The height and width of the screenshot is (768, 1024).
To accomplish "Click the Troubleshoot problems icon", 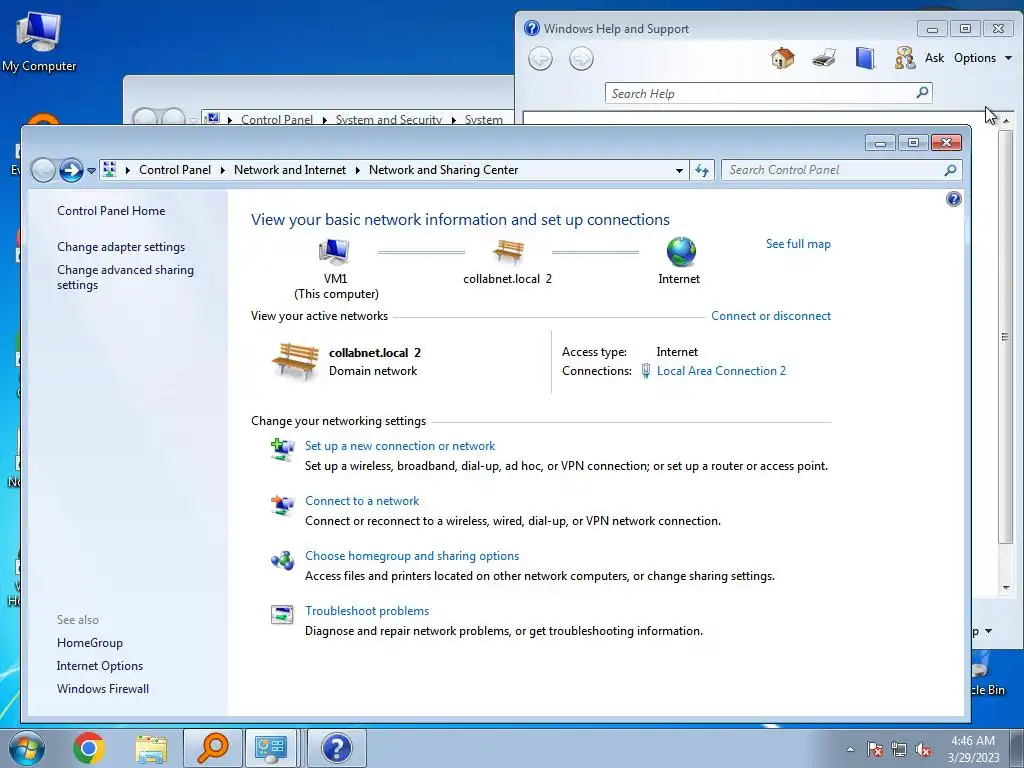I will (x=282, y=615).
